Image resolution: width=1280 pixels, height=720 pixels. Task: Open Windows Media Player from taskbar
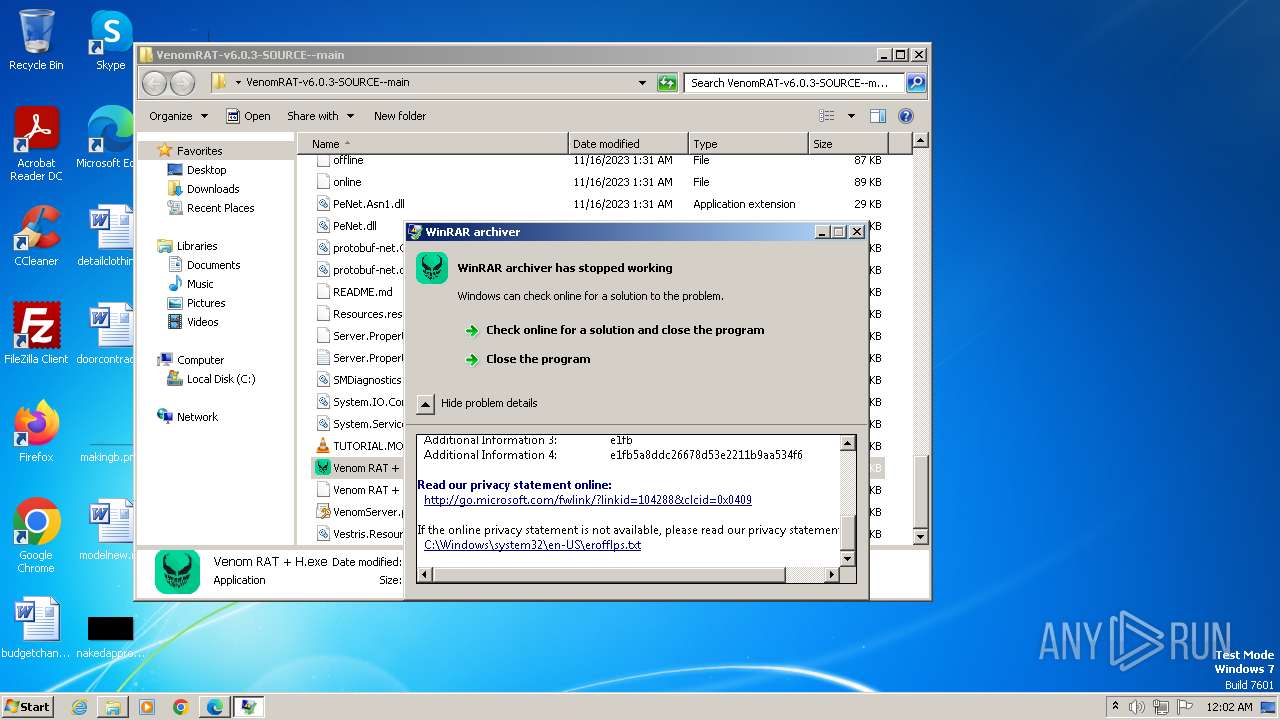point(147,707)
